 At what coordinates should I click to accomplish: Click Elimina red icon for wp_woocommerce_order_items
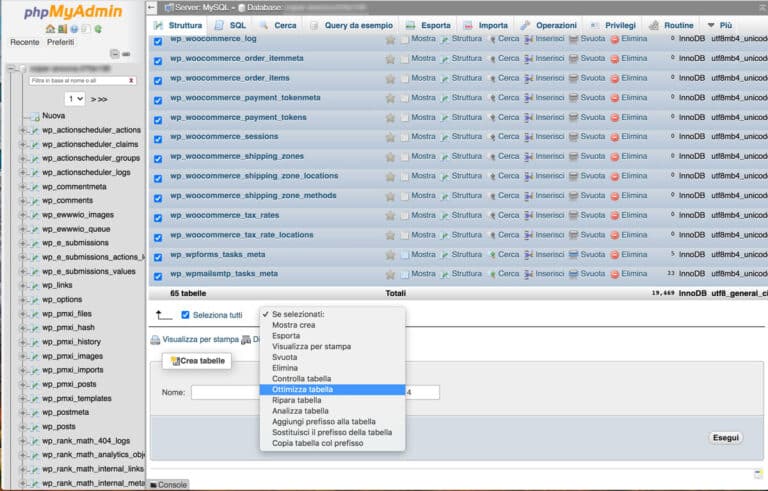point(615,78)
